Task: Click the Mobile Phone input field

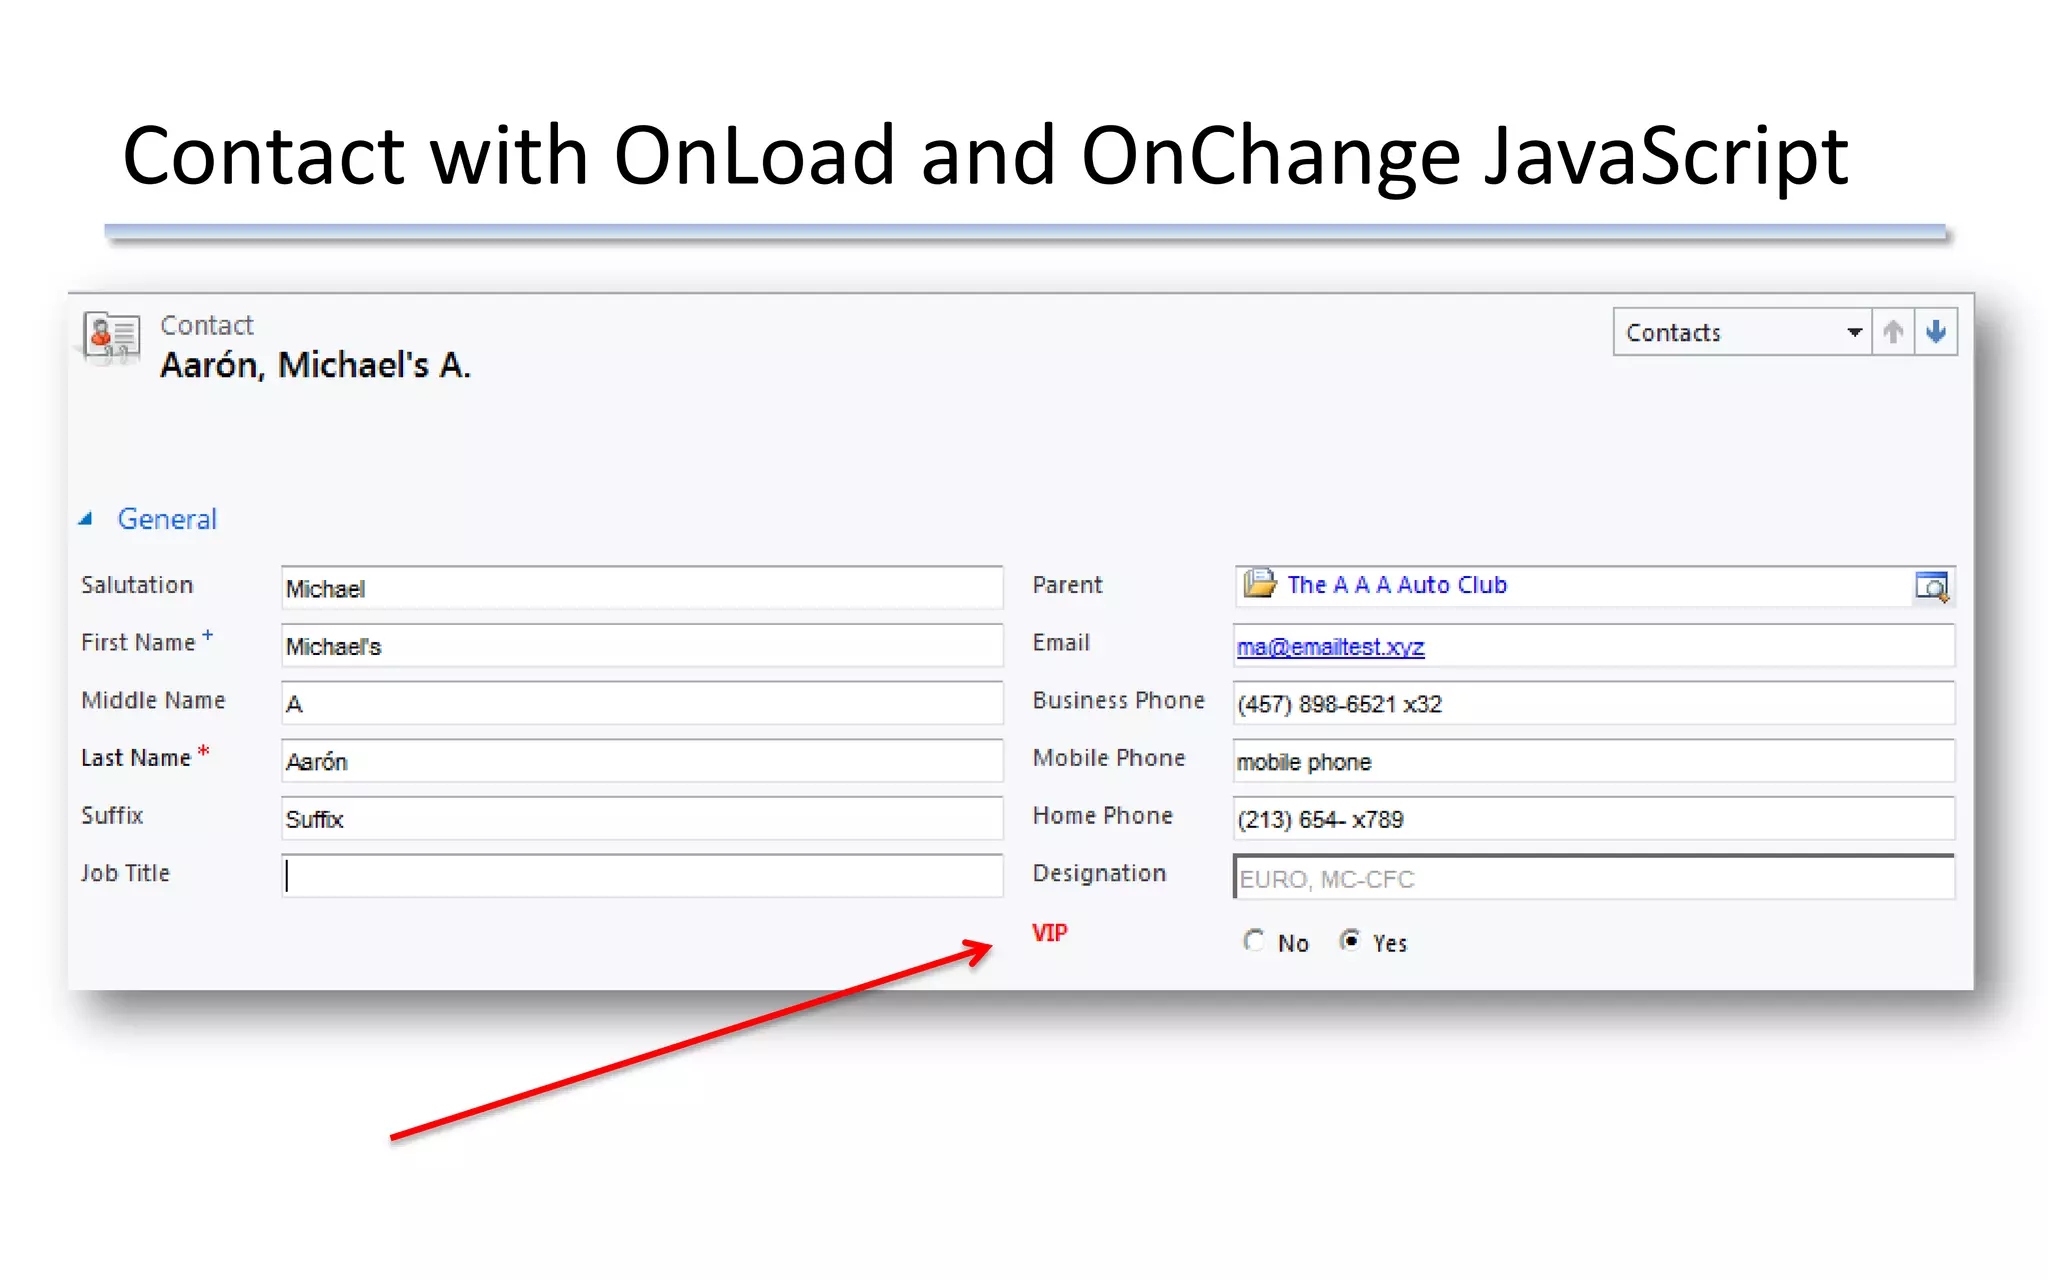Action: coord(1593,761)
